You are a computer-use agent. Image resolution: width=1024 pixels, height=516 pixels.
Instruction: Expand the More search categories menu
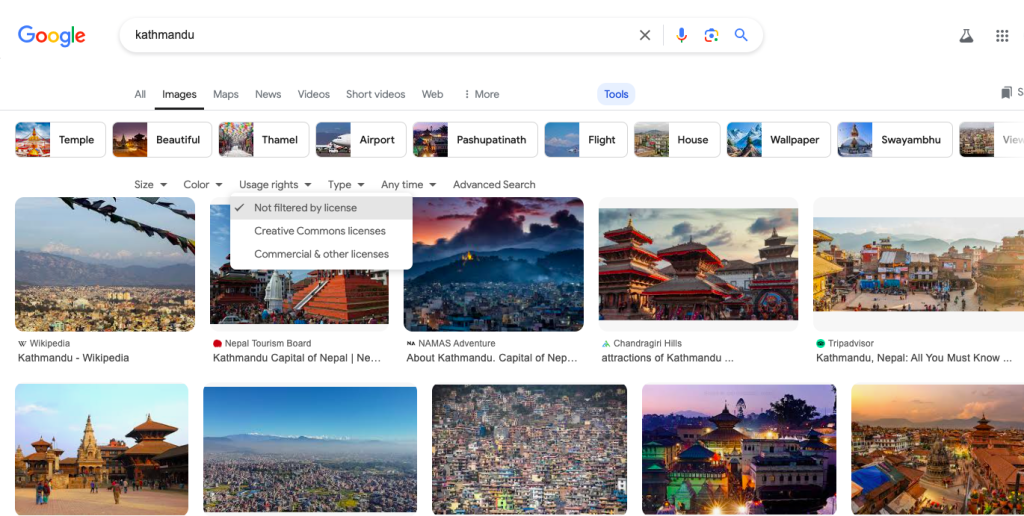pyautogui.click(x=481, y=94)
